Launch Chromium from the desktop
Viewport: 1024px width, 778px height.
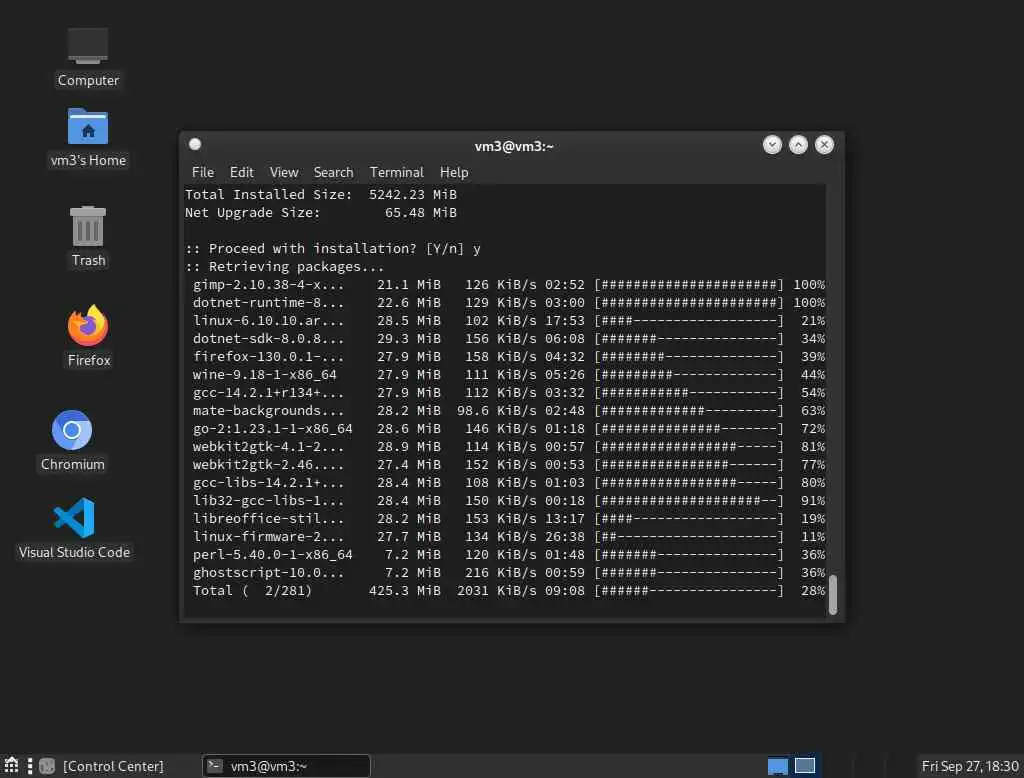click(x=72, y=441)
